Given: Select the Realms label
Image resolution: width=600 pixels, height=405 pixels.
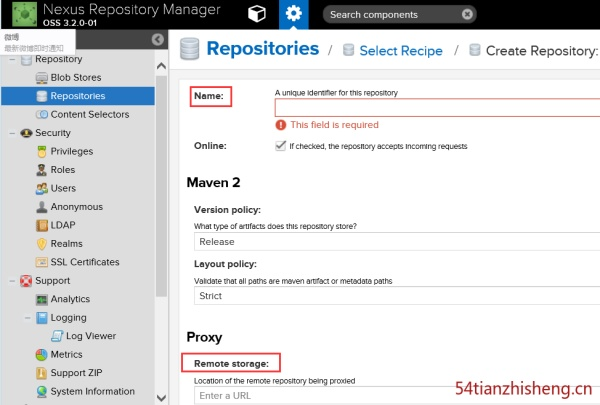Looking at the screenshot, I should pyautogui.click(x=67, y=244).
